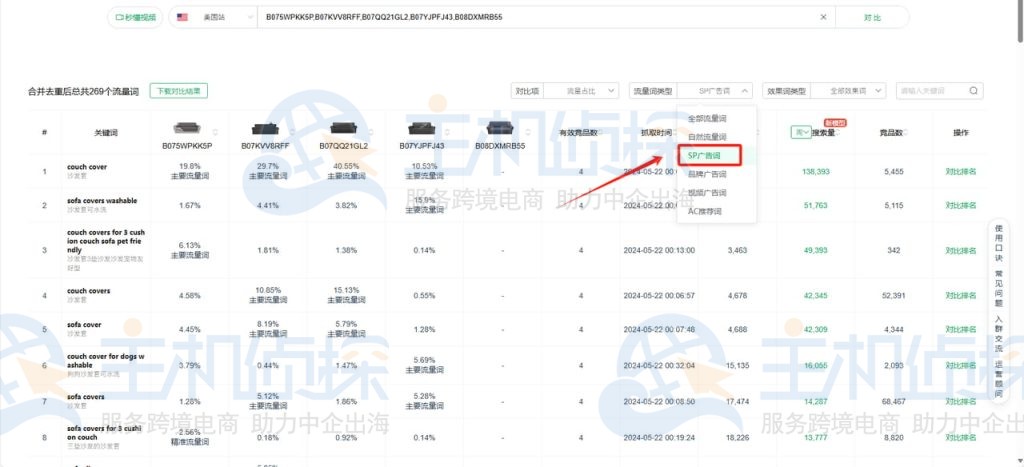The image size is (1024, 467).
Task: Click the search volume value 51,763
Action: point(816,205)
